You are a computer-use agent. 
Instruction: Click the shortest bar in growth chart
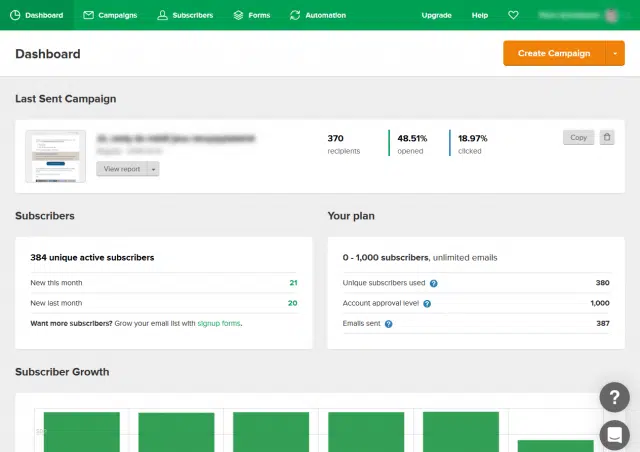tap(556, 446)
